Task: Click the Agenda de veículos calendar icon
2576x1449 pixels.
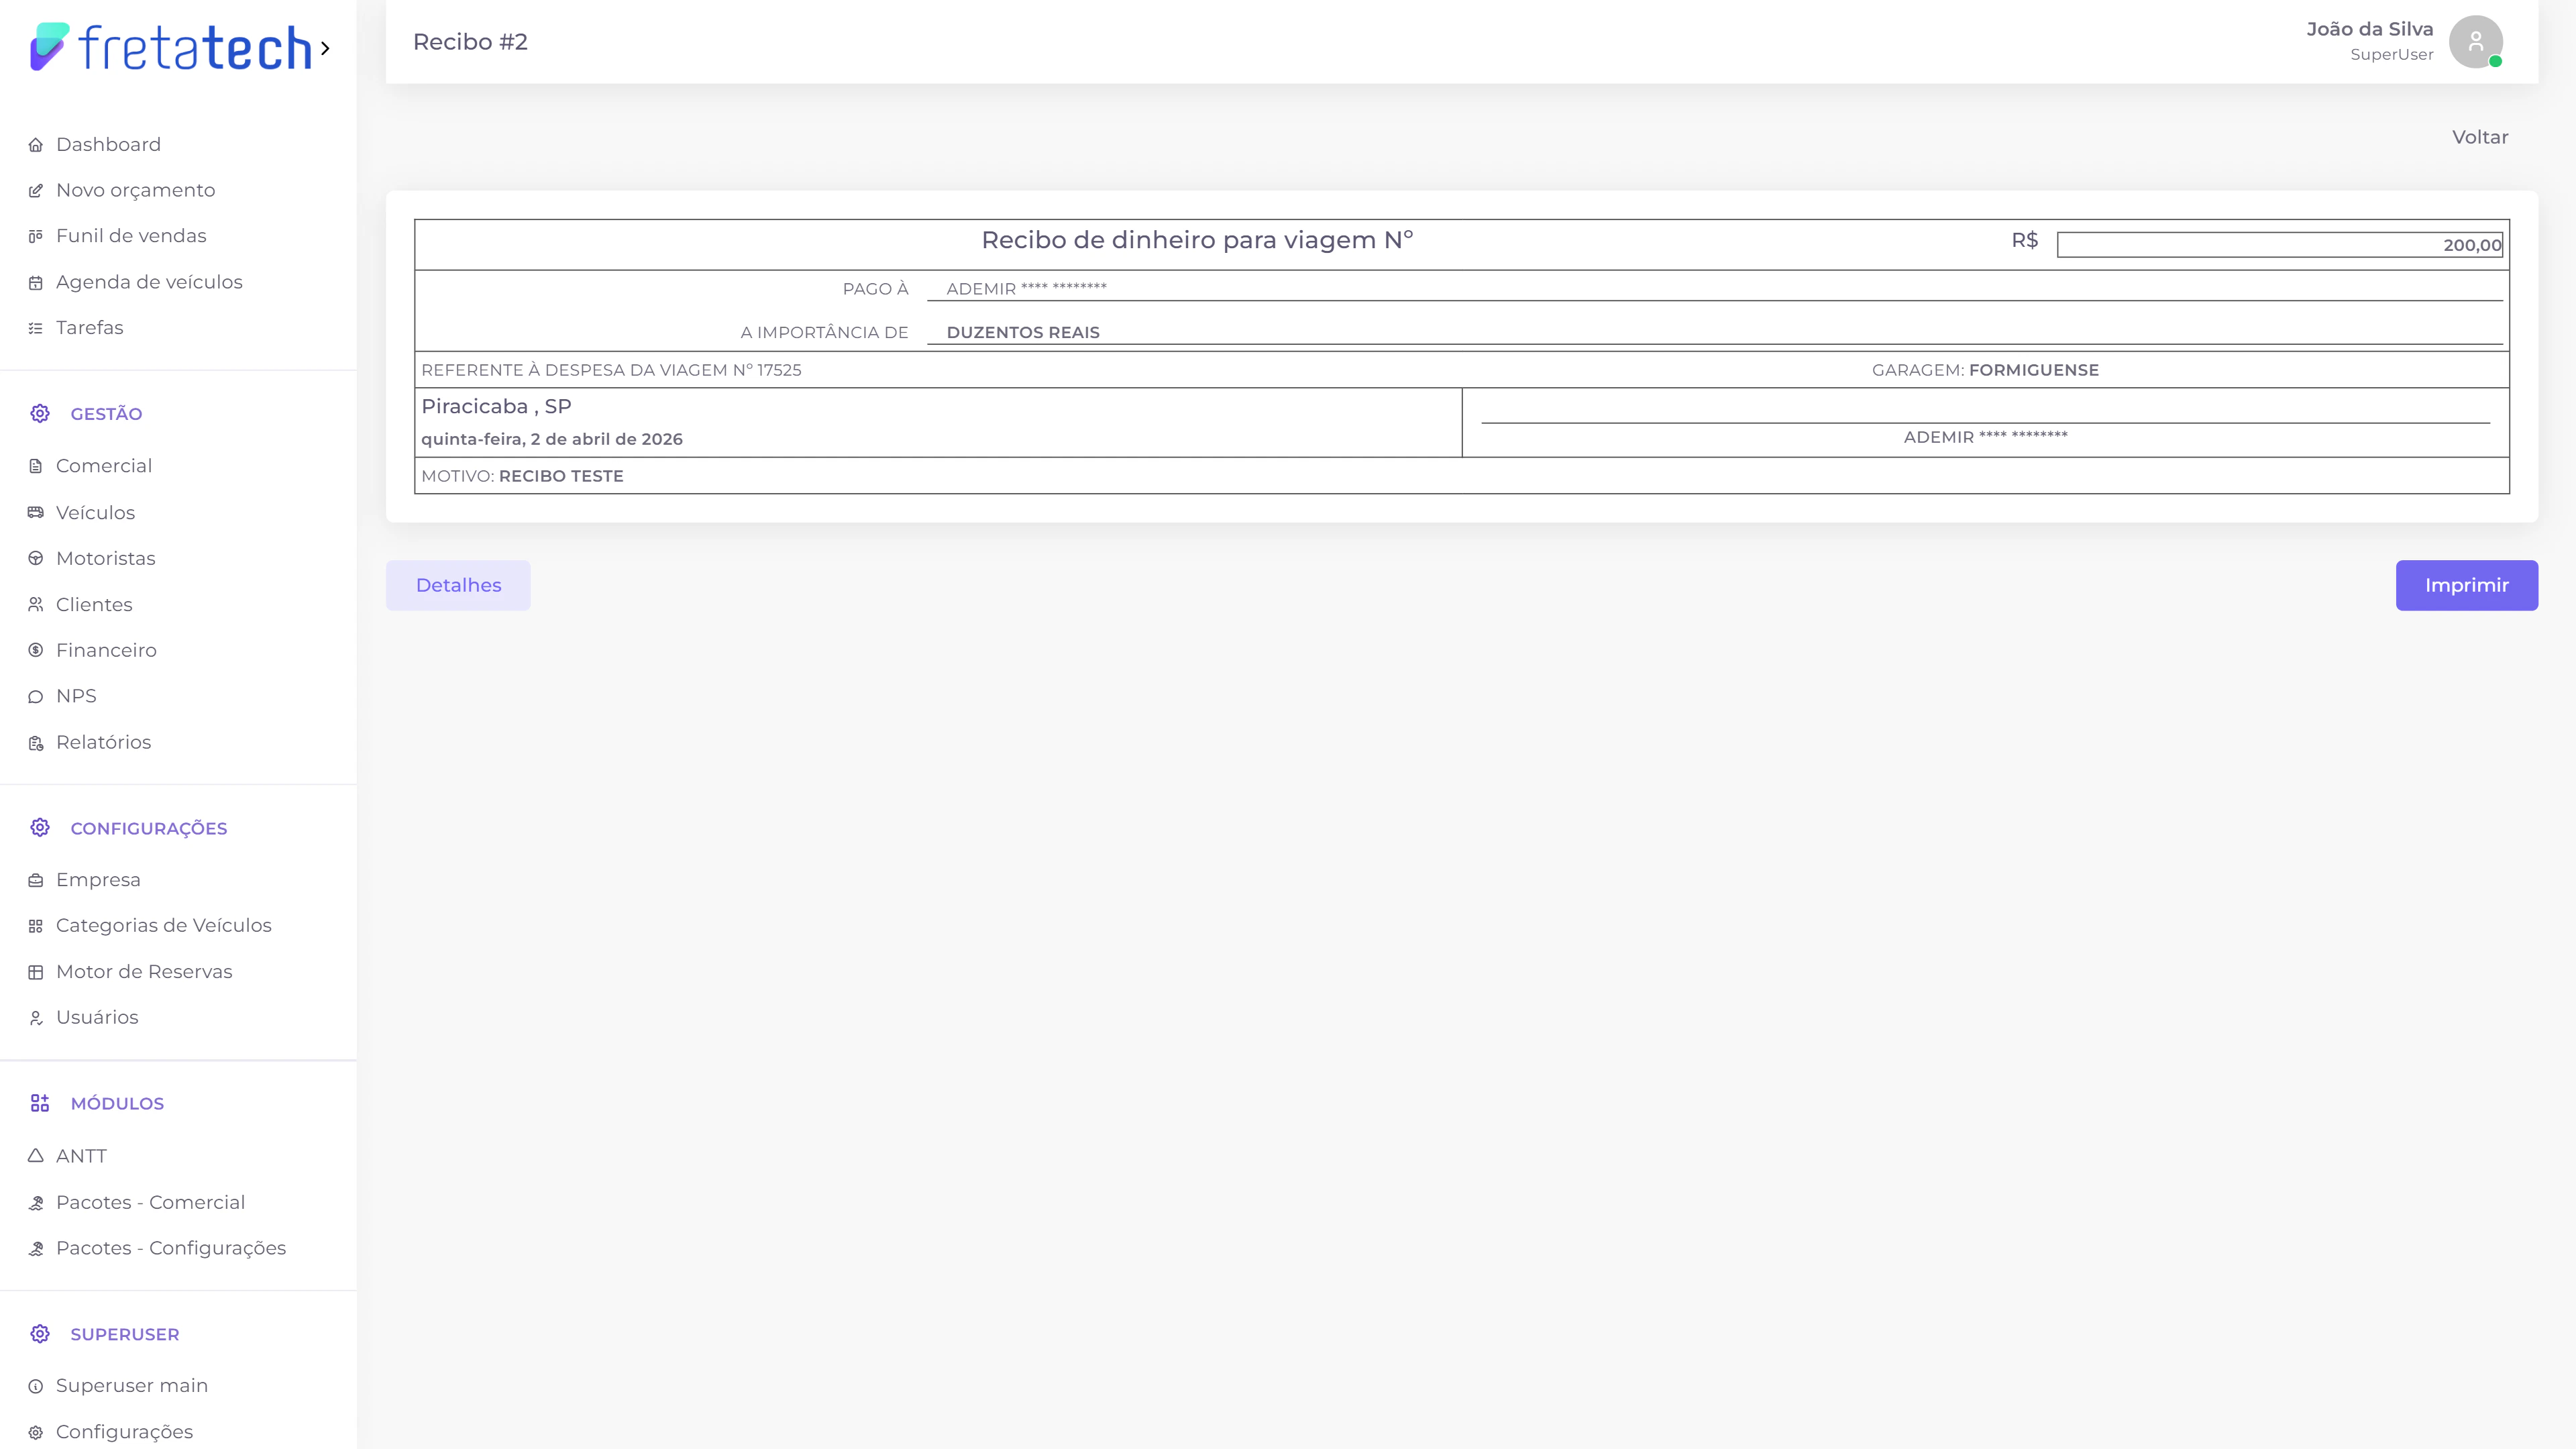Action: click(x=36, y=283)
